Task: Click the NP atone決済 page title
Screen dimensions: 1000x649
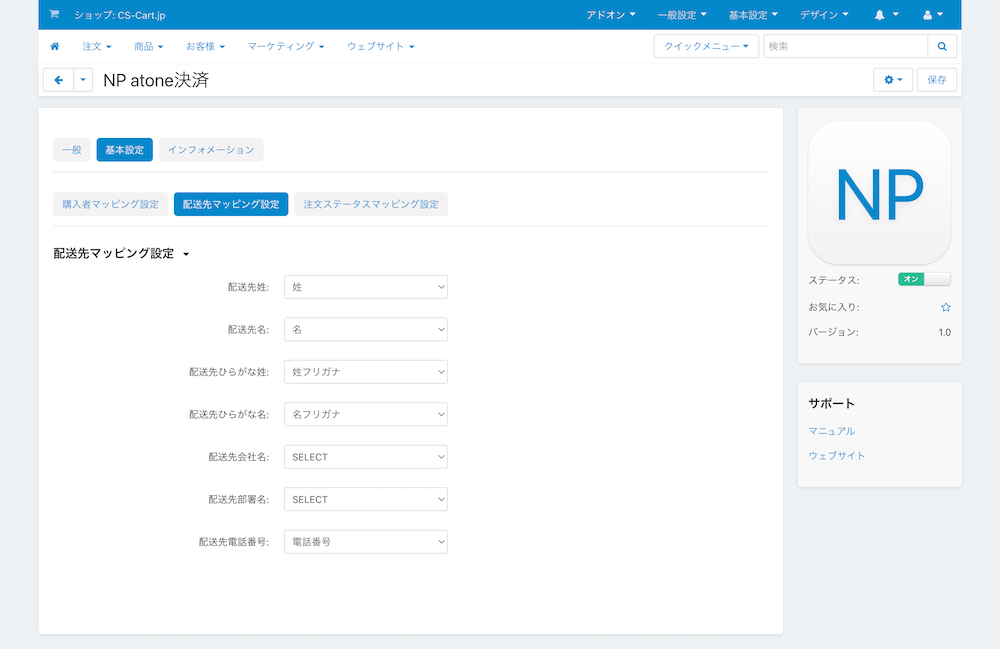Action: point(156,80)
